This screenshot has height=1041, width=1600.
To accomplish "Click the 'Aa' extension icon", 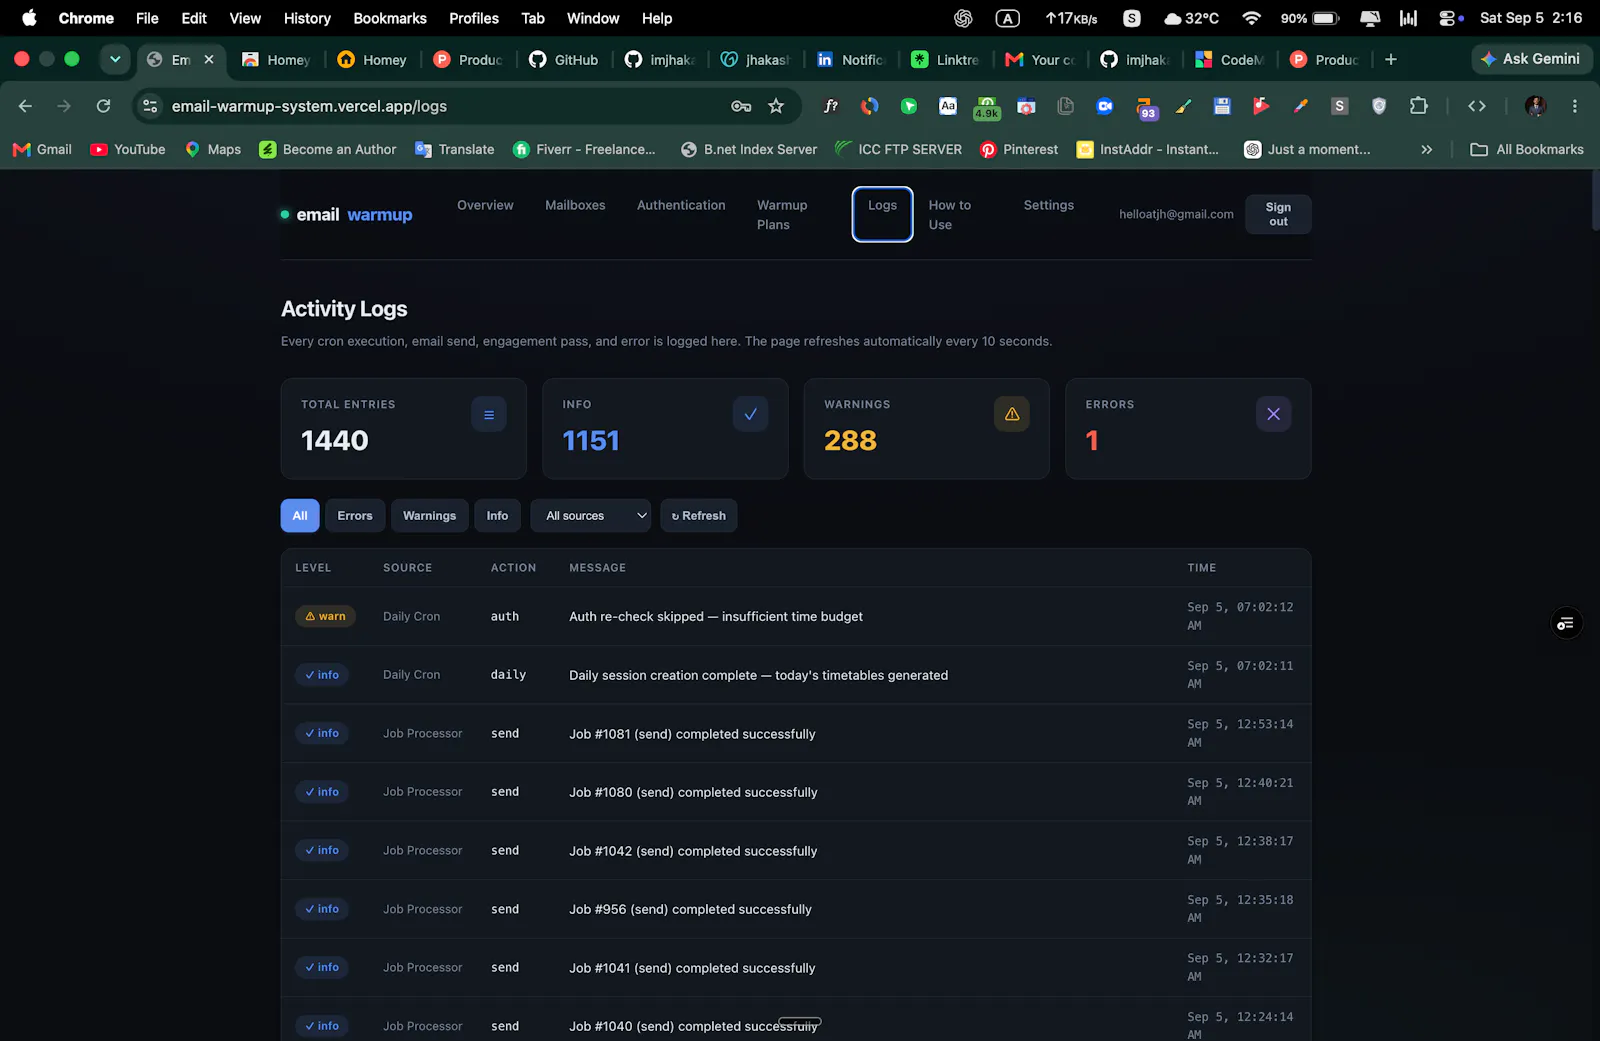I will pyautogui.click(x=948, y=106).
